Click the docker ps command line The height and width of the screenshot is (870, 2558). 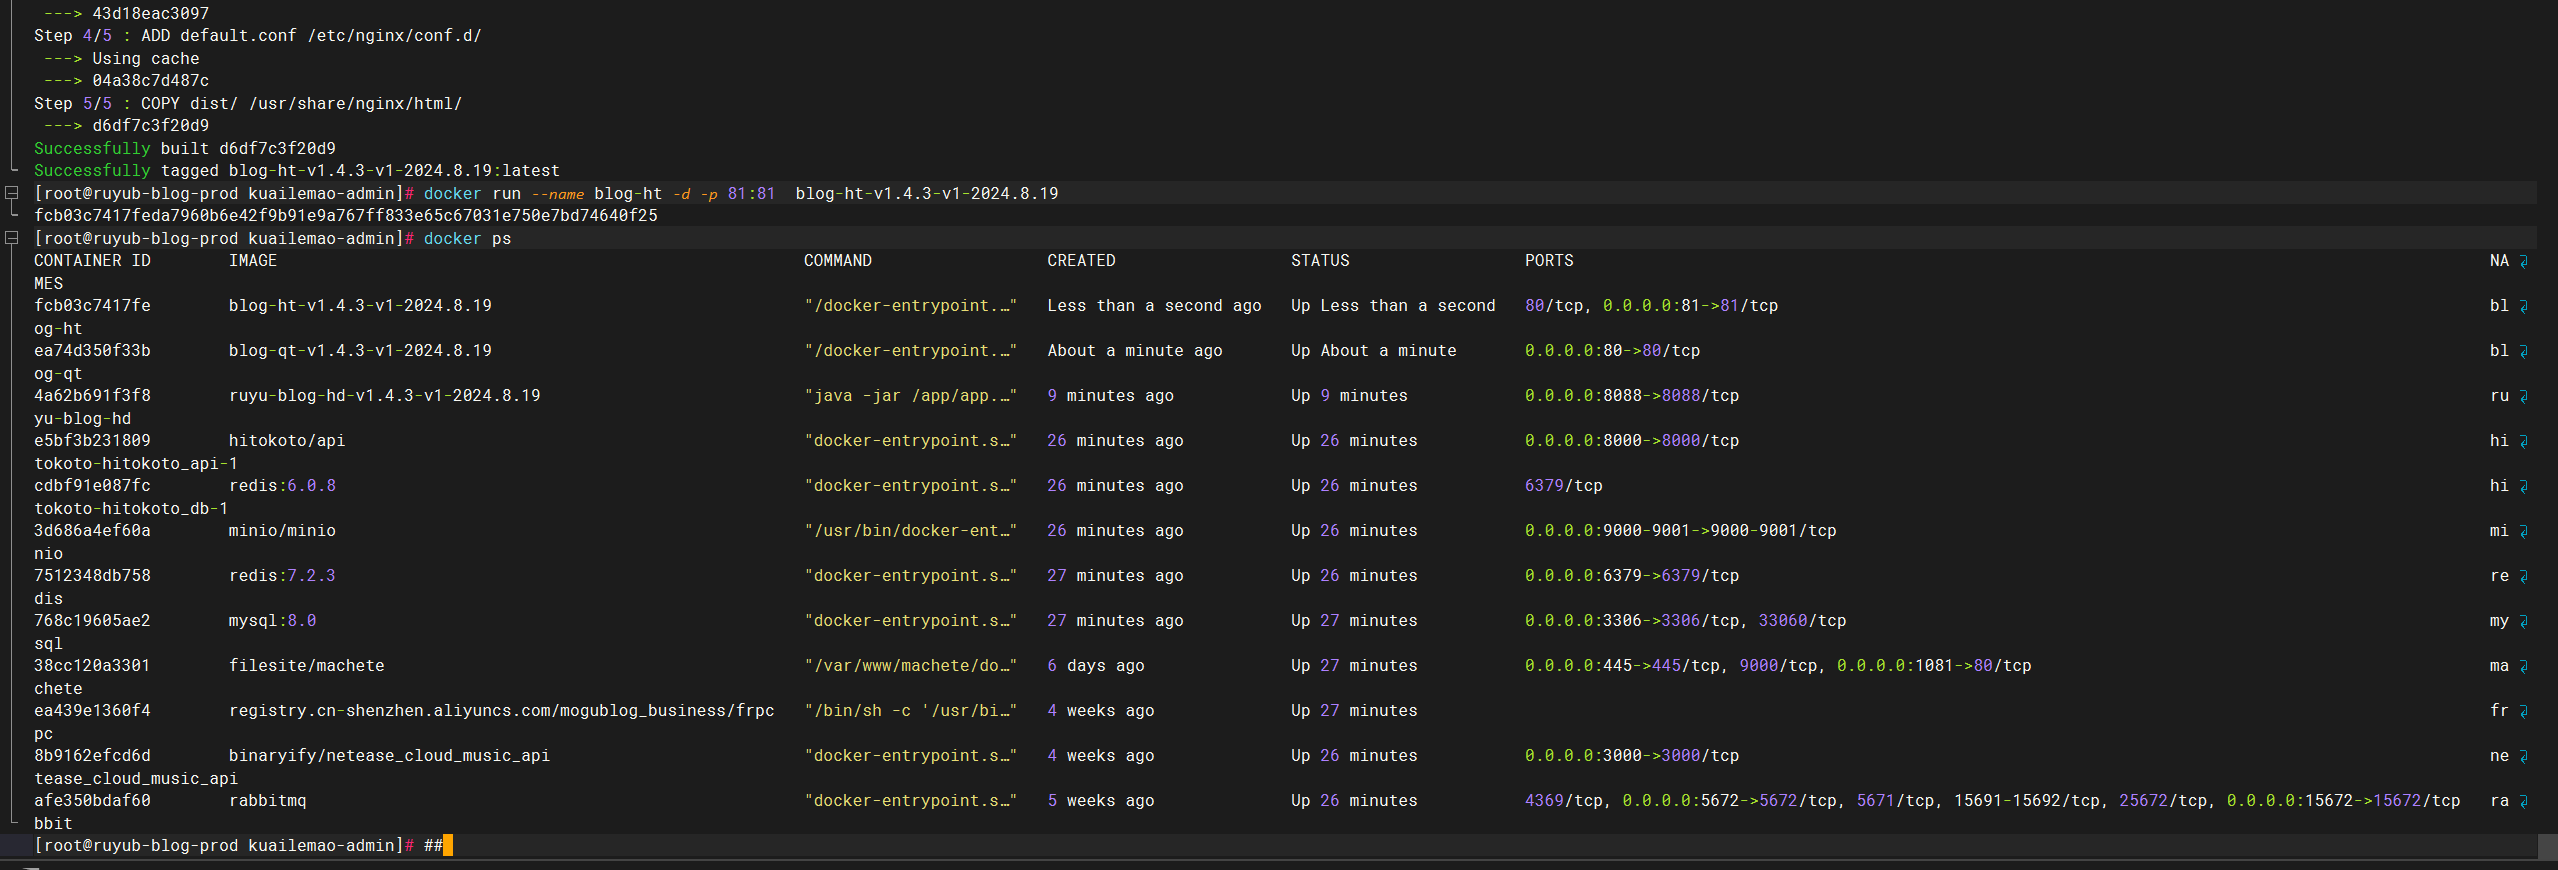(273, 238)
